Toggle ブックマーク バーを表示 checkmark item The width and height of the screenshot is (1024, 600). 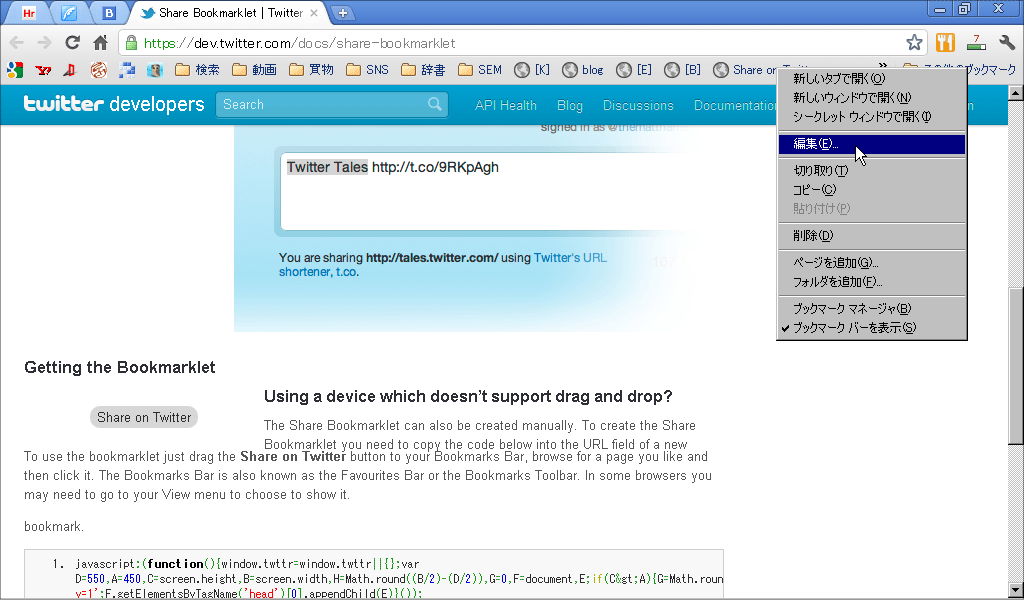pyautogui.click(x=872, y=328)
